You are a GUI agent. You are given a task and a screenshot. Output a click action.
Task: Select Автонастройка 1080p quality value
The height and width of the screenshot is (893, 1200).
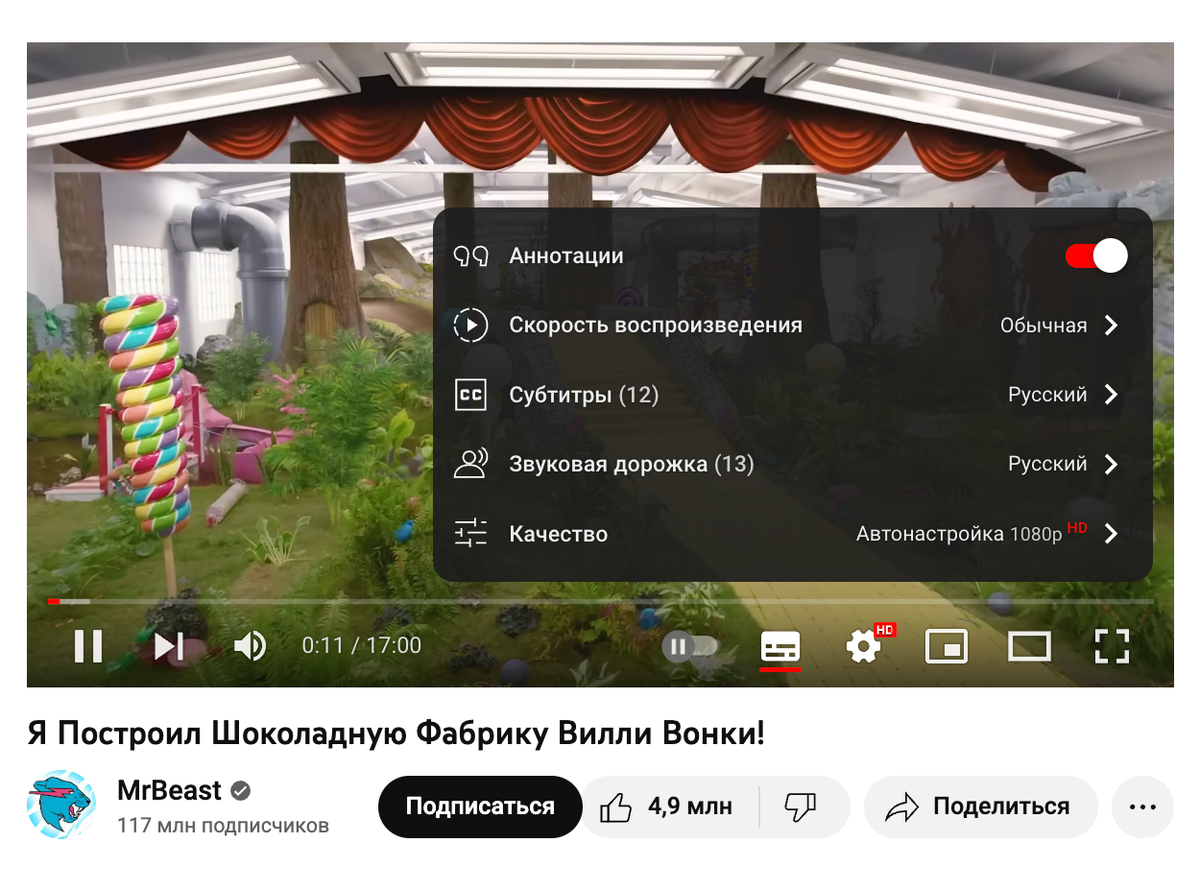[x=971, y=533]
